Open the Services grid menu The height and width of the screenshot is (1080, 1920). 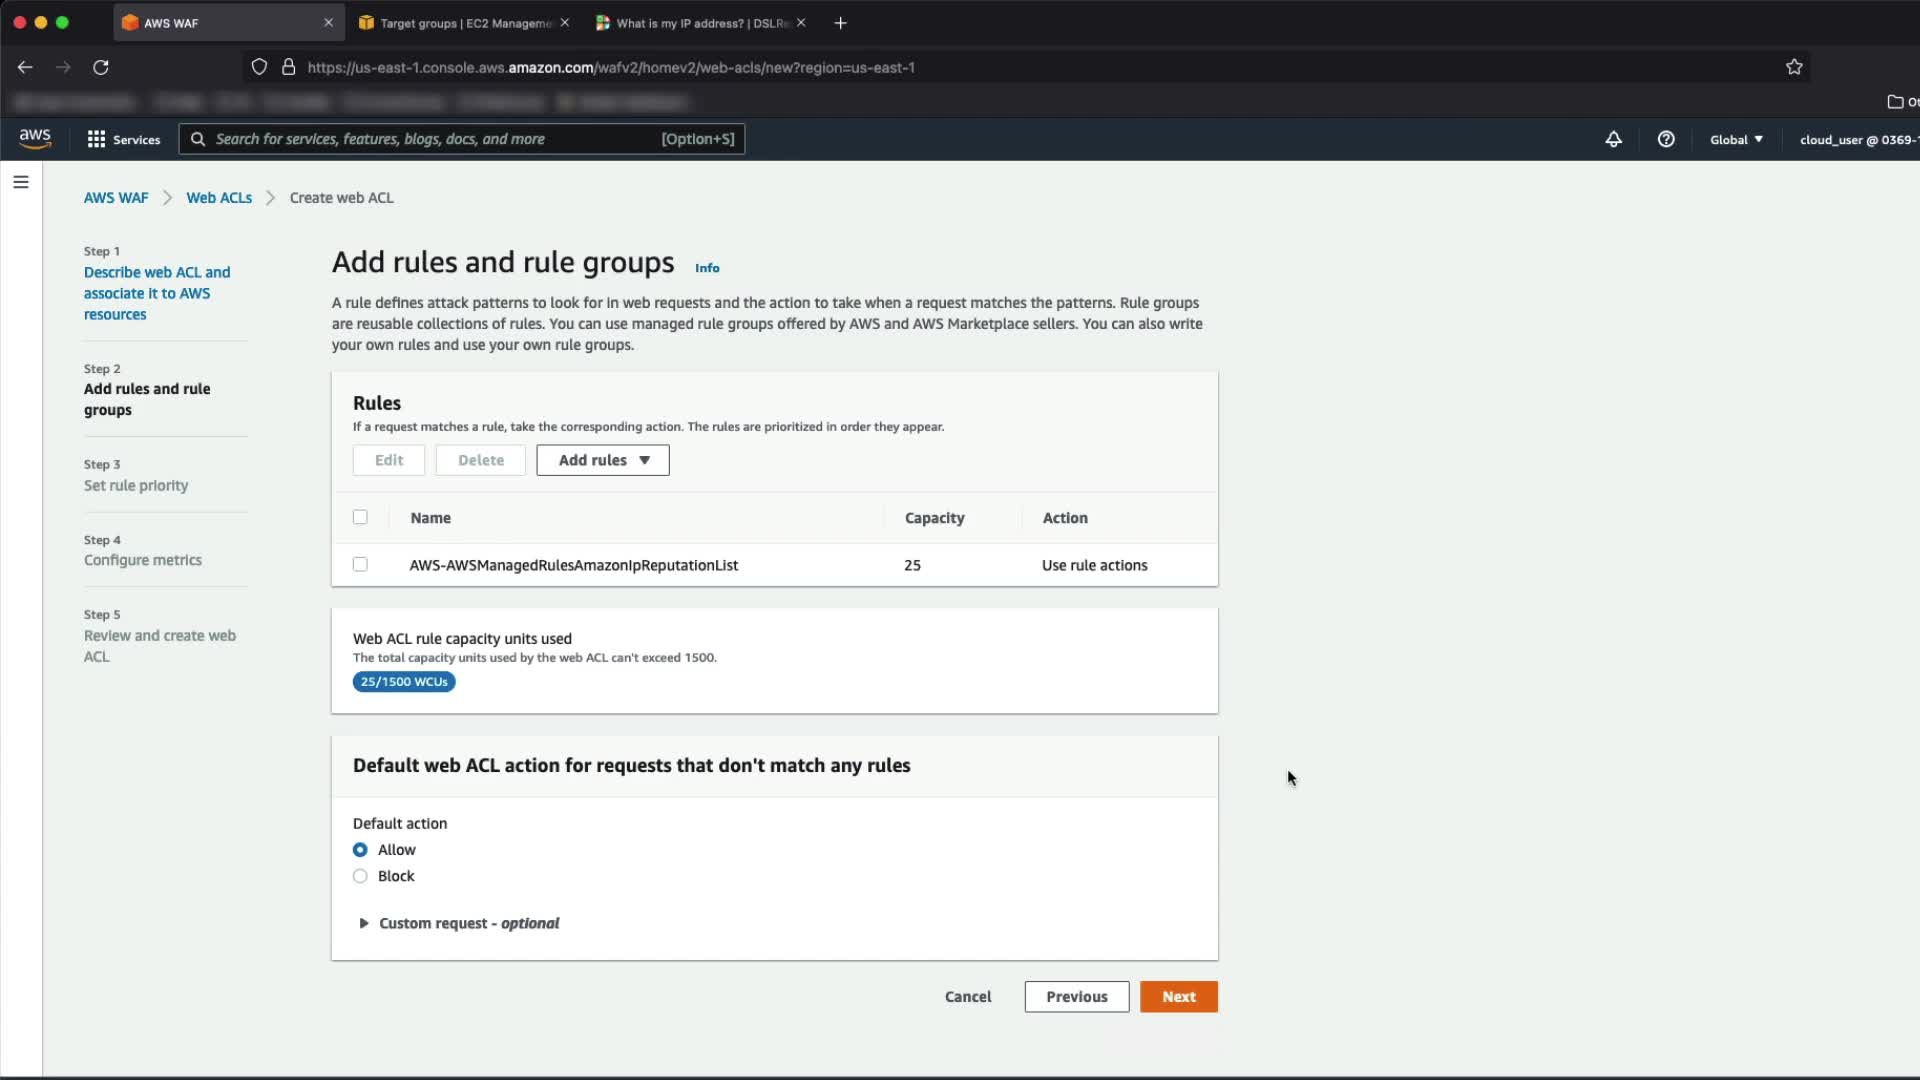pos(123,139)
